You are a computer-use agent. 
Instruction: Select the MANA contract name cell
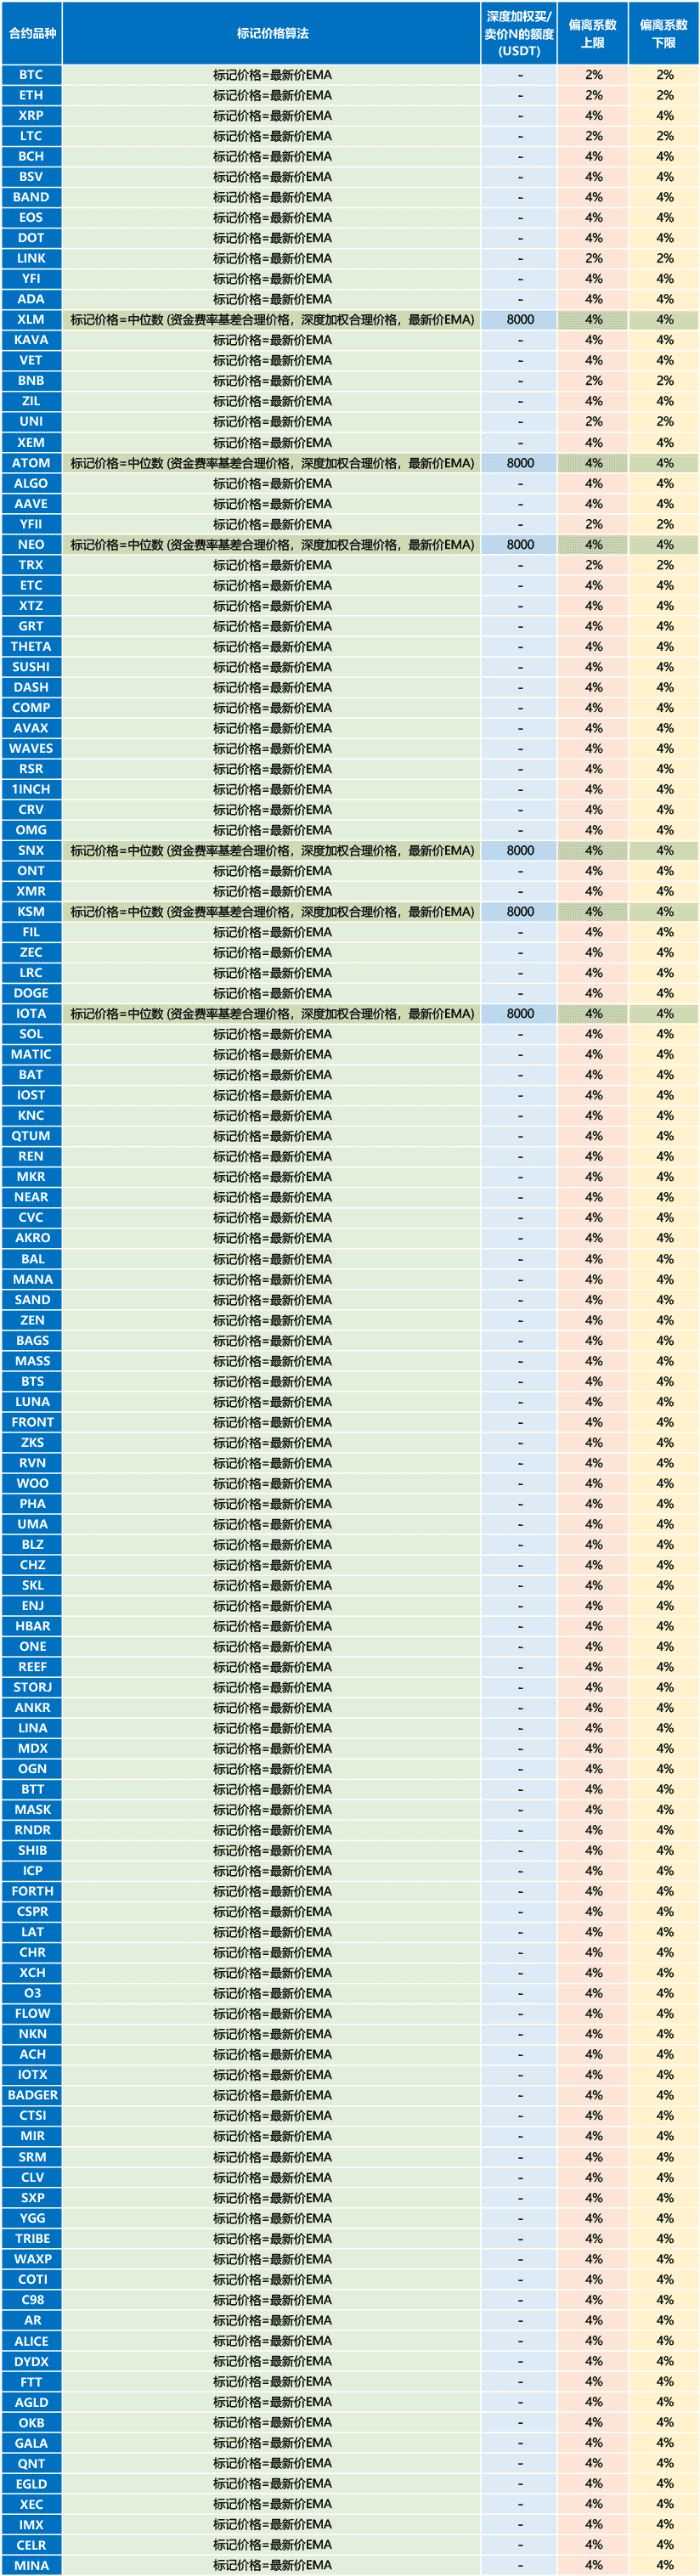(31, 1280)
